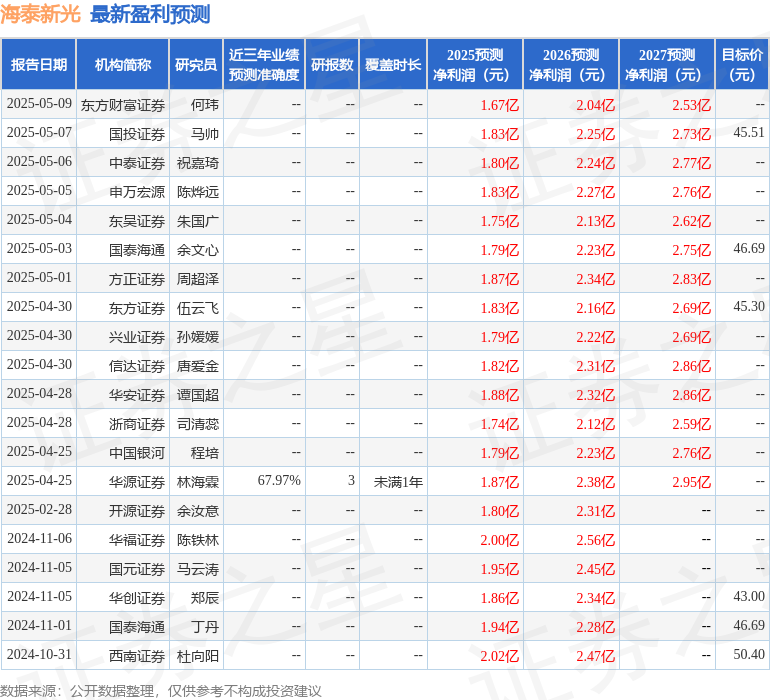The image size is (770, 700).
Task: Click researcher name 余文心
Action: (x=198, y=250)
